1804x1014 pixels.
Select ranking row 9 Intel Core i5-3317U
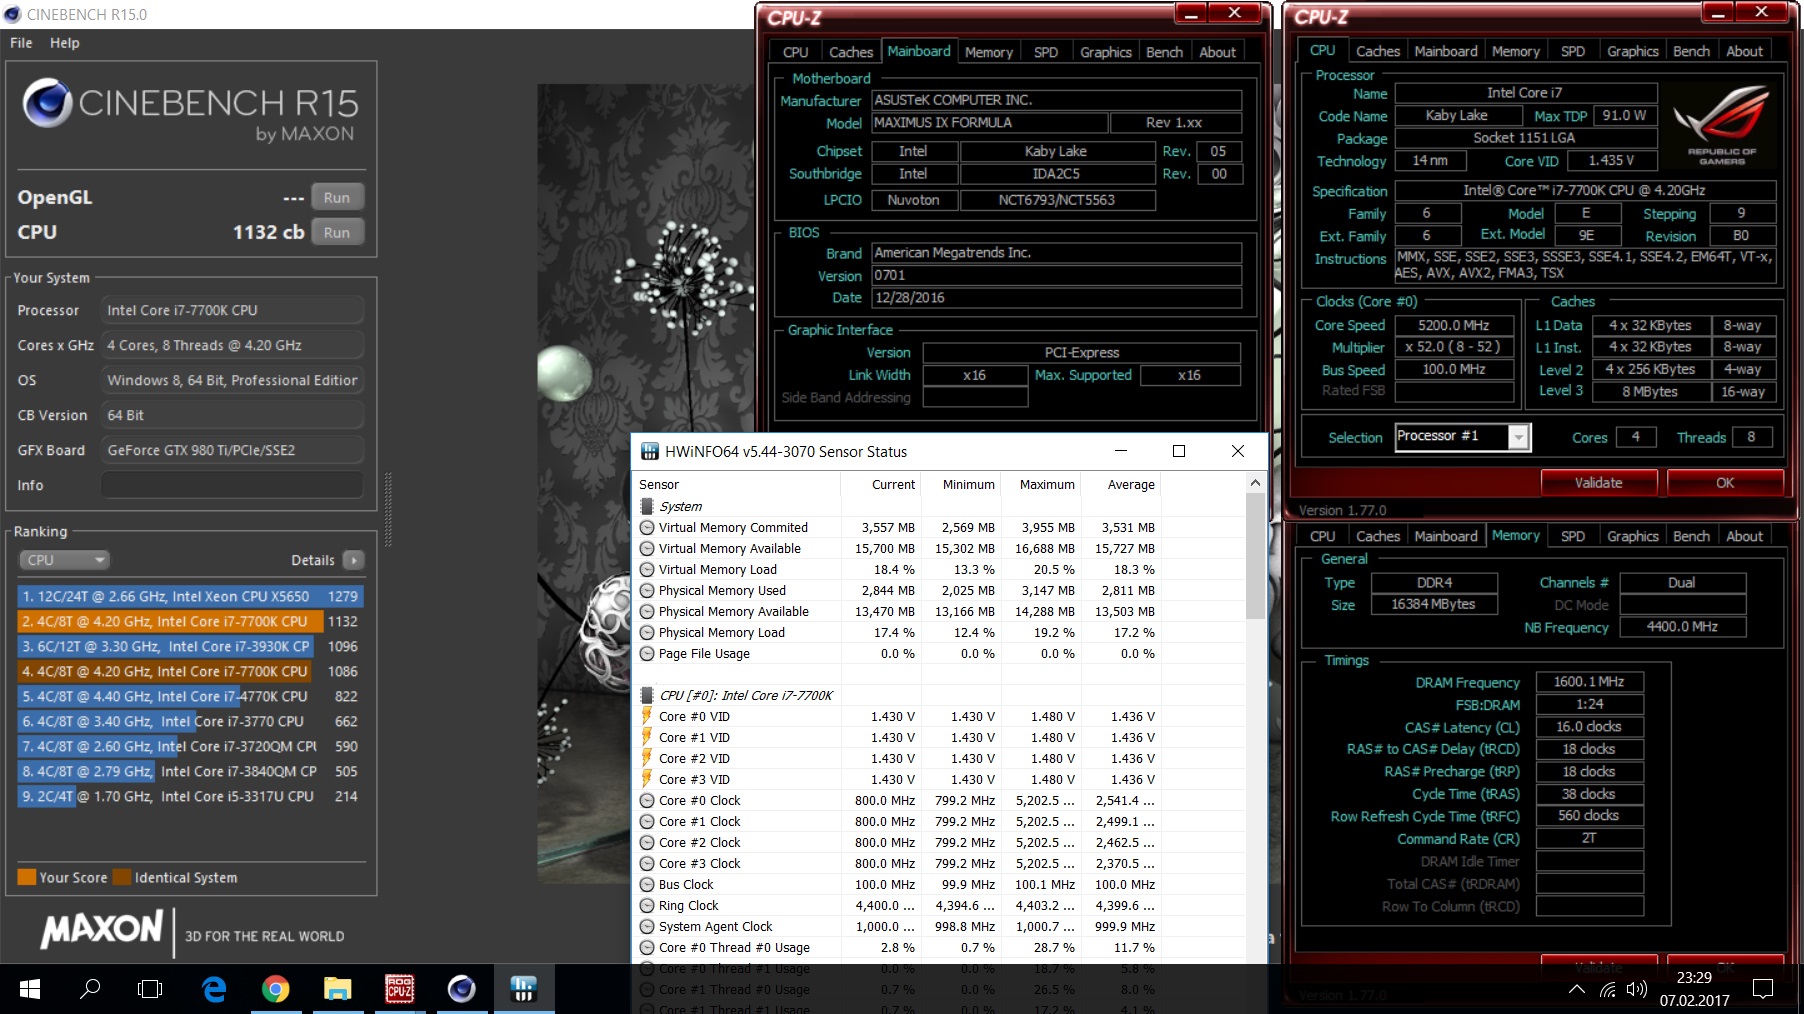point(190,796)
